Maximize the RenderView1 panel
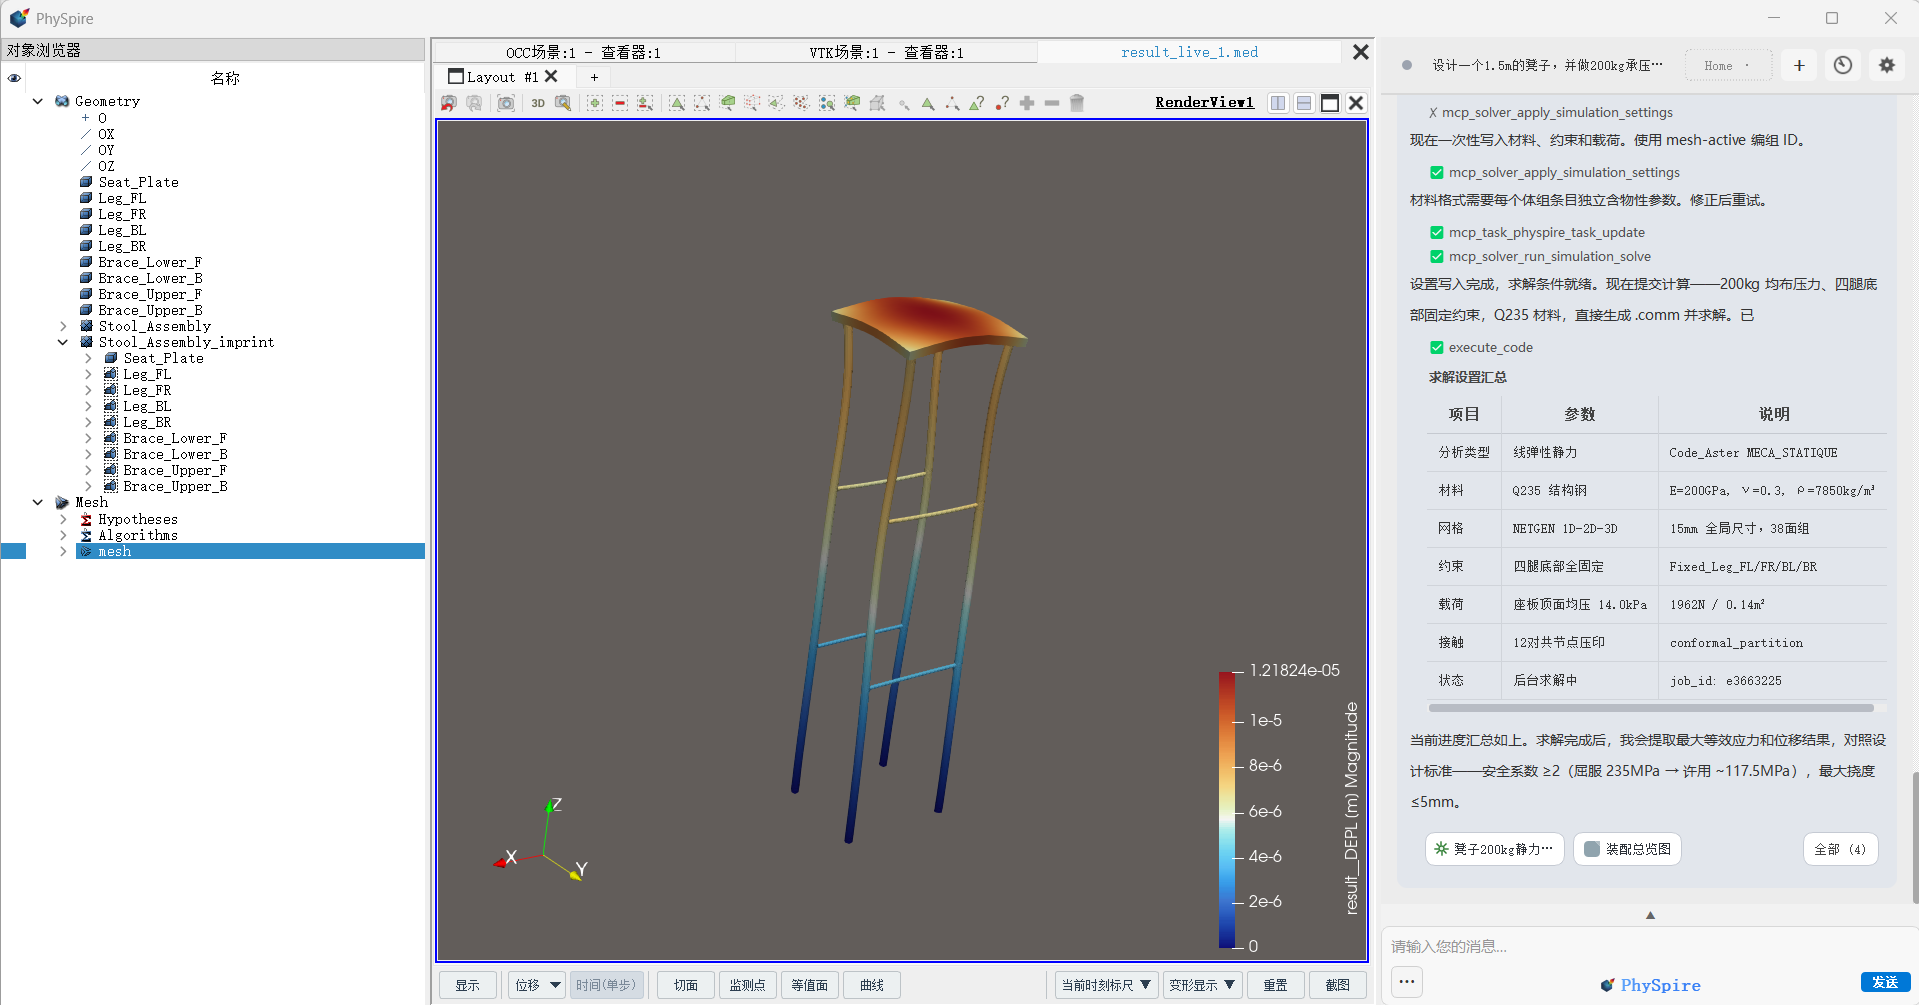The height and width of the screenshot is (1005, 1919). click(1330, 103)
